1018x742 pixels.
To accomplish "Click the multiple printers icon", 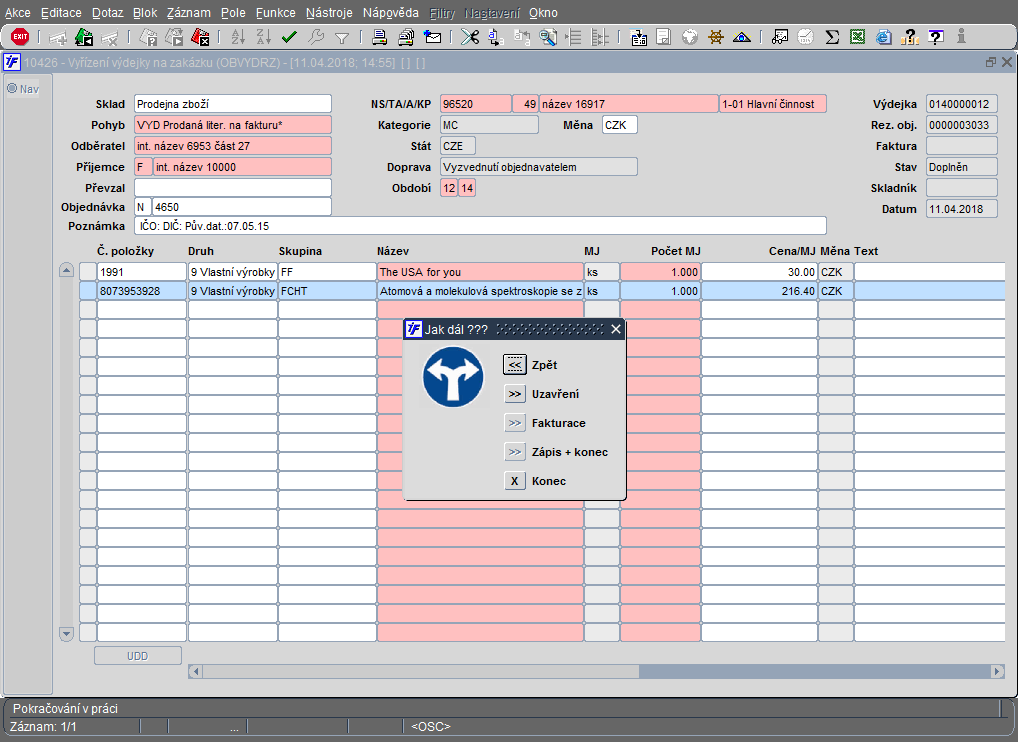I will (406, 37).
